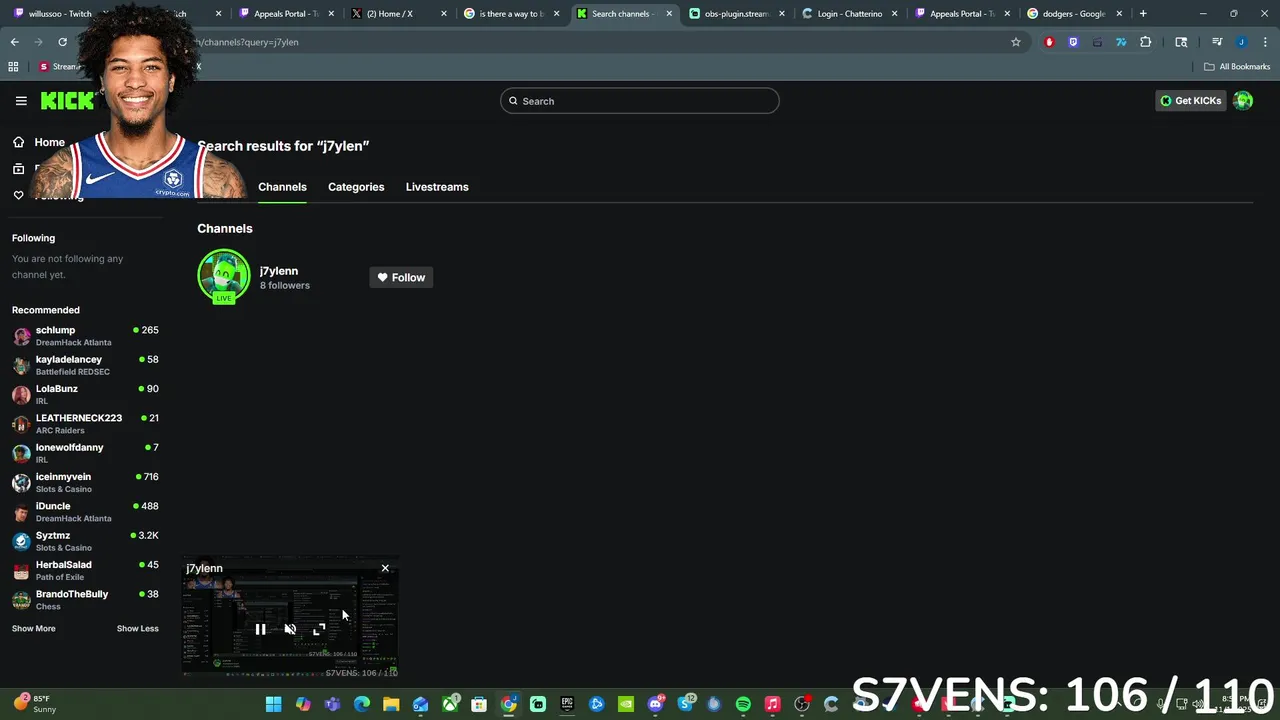Open the j7ylenn channel name link
The height and width of the screenshot is (720, 1280).
pos(279,271)
